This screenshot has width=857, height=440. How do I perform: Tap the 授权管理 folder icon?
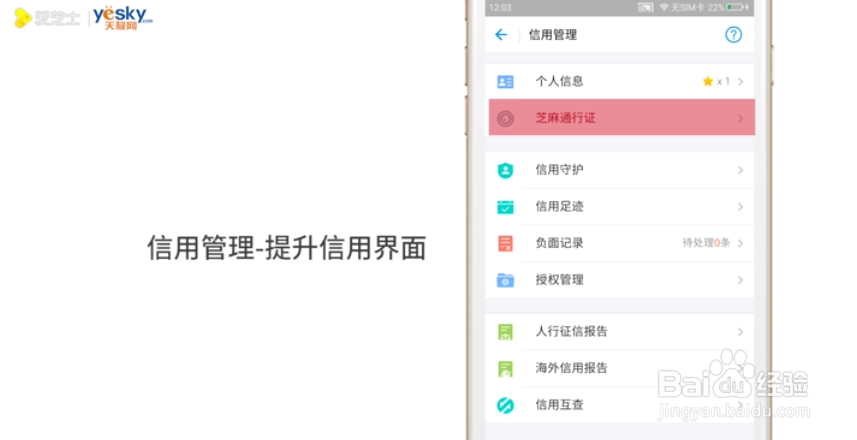click(505, 280)
